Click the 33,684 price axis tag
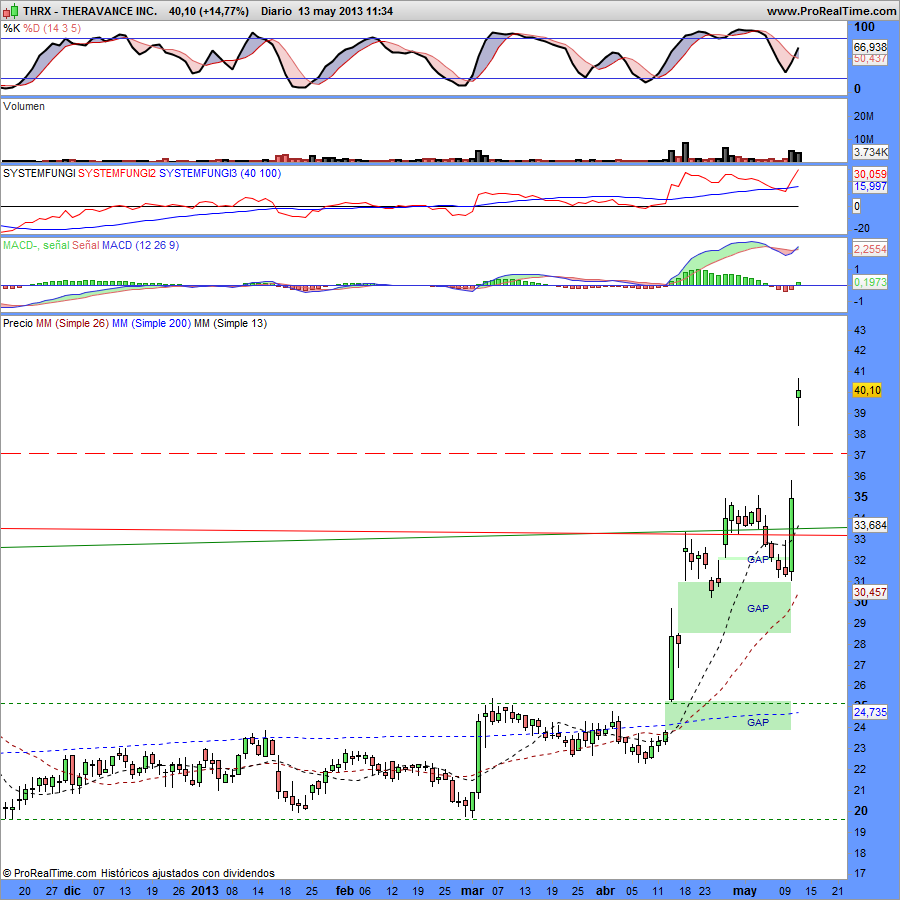 point(870,525)
